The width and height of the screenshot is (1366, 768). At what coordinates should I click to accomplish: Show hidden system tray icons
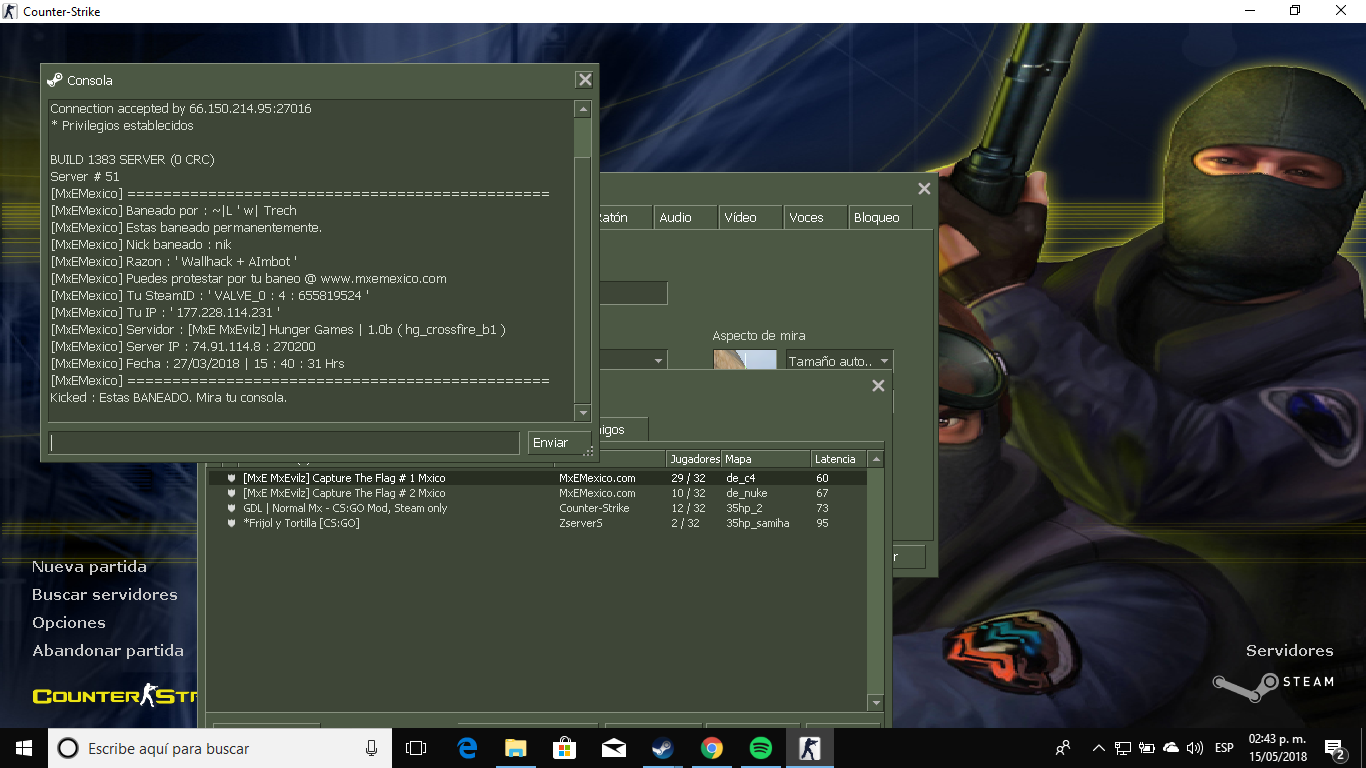tap(1099, 748)
